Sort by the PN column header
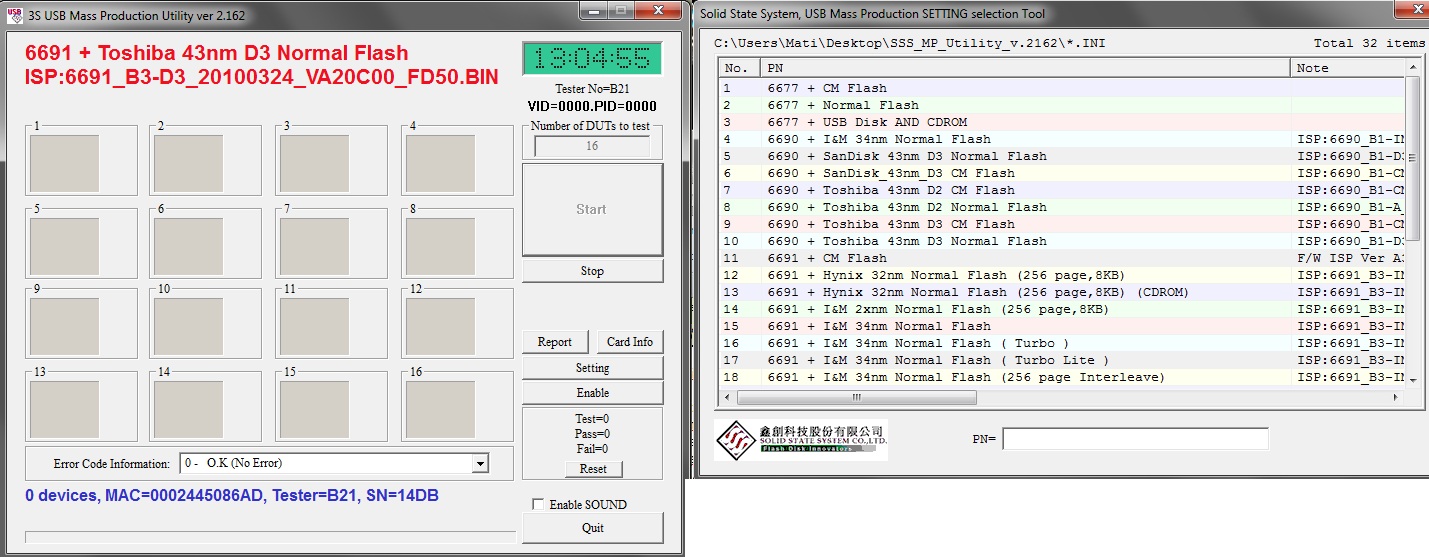The width and height of the screenshot is (1429, 557). point(1025,68)
